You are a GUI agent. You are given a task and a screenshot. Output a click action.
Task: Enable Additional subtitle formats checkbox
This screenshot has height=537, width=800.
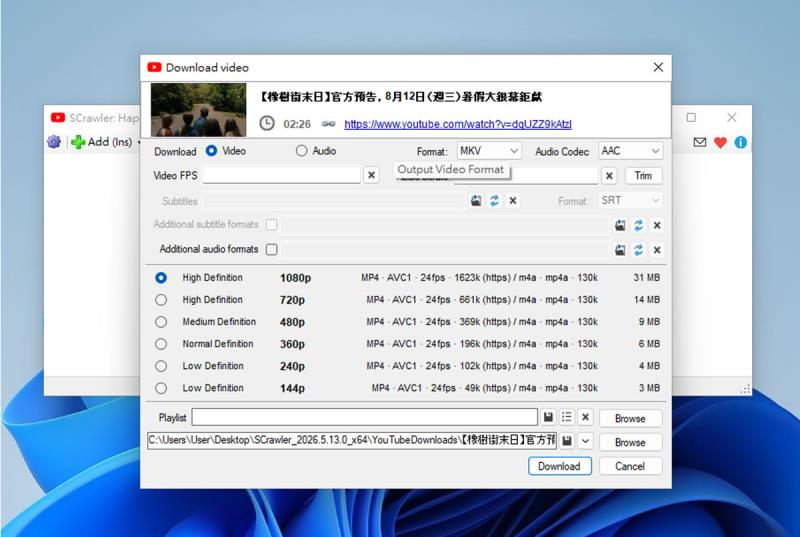click(x=272, y=224)
